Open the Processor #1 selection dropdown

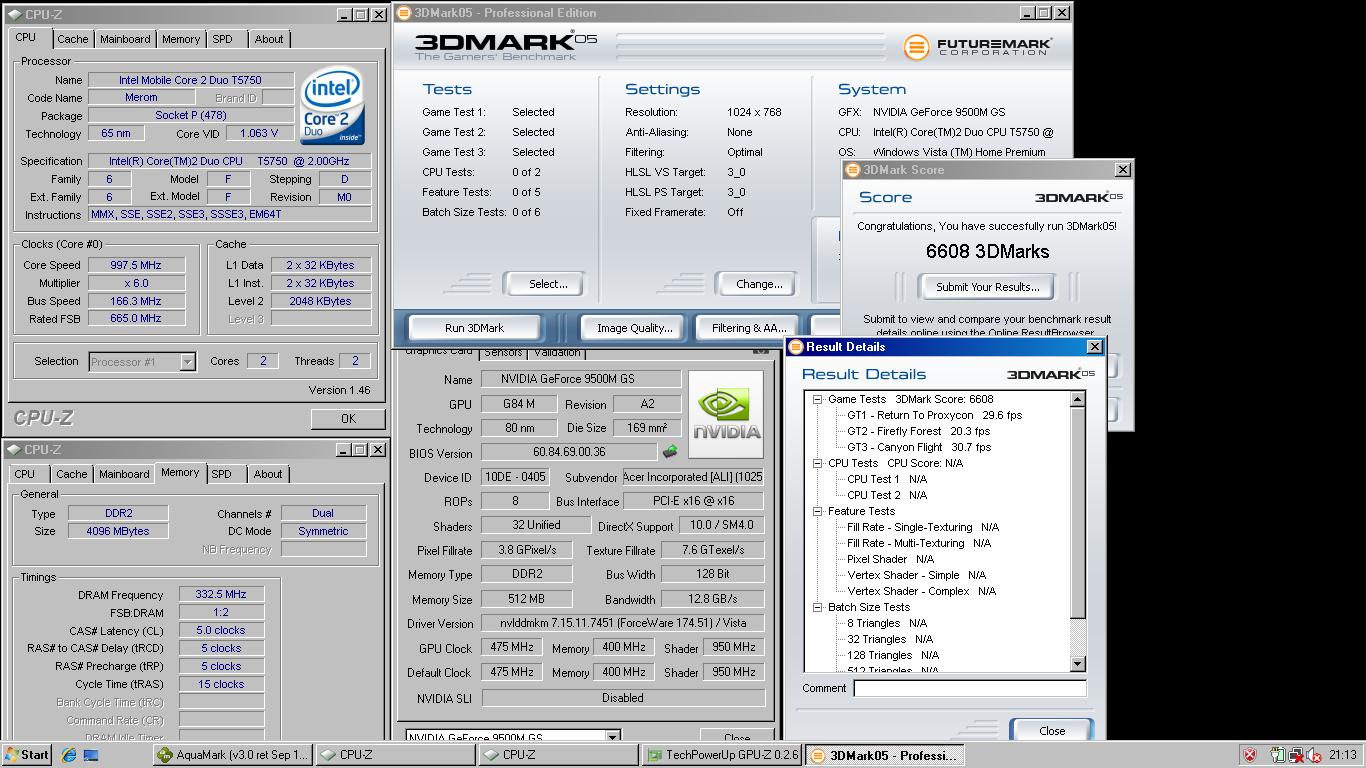[187, 362]
